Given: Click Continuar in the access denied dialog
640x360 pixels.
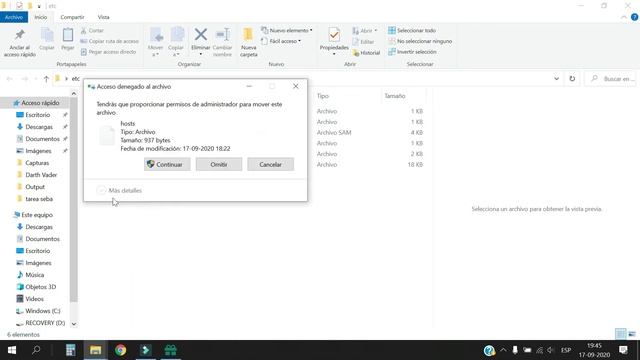Looking at the screenshot, I should pos(167,164).
